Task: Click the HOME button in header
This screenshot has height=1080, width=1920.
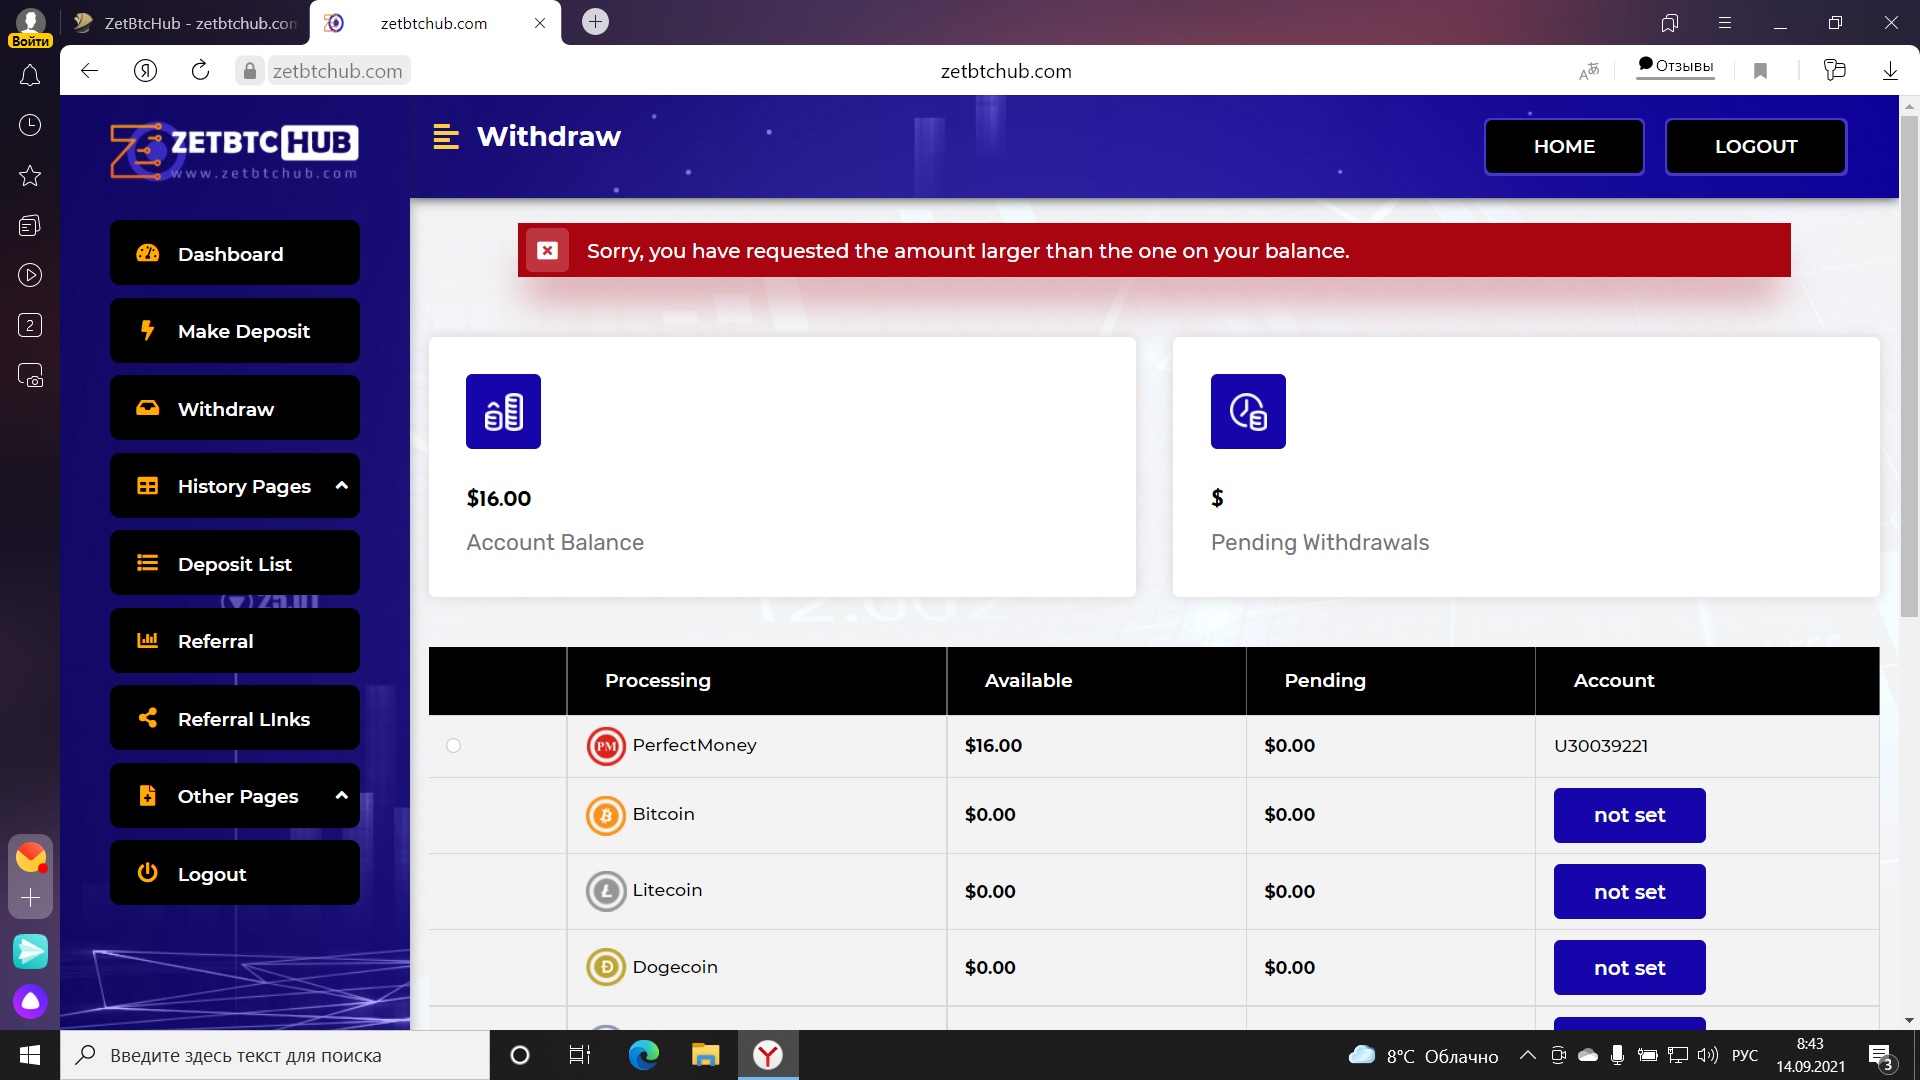Action: coord(1563,146)
